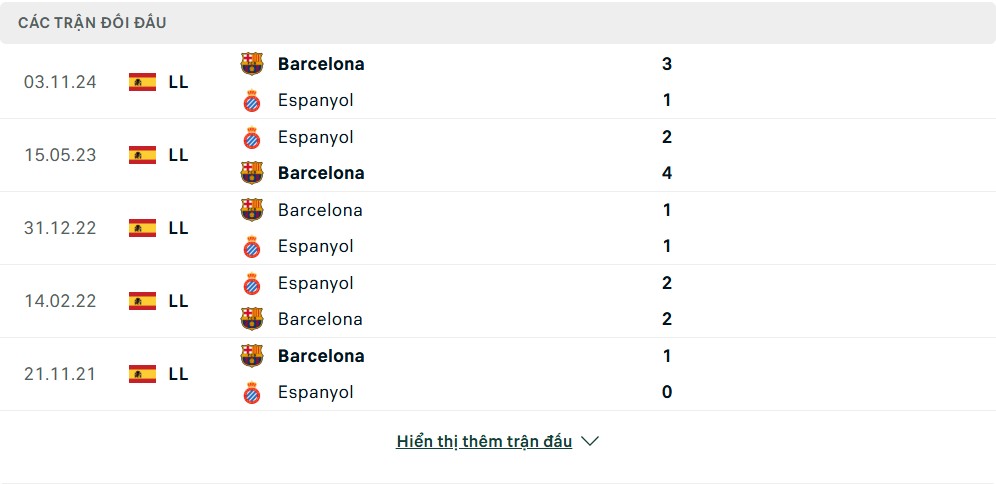Open Barcelona team name in 03.11.24 match
This screenshot has height=484, width=996.
pyautogui.click(x=321, y=64)
